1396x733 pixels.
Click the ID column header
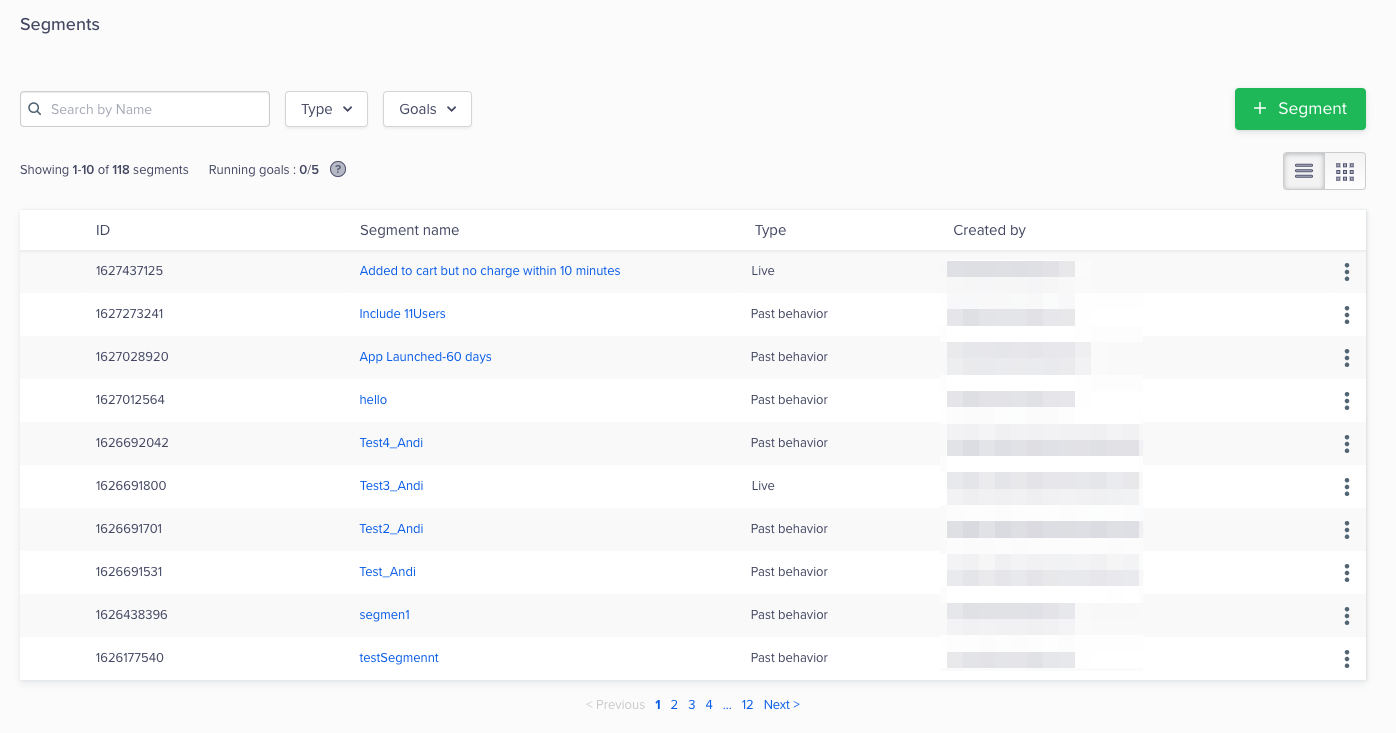coord(103,230)
